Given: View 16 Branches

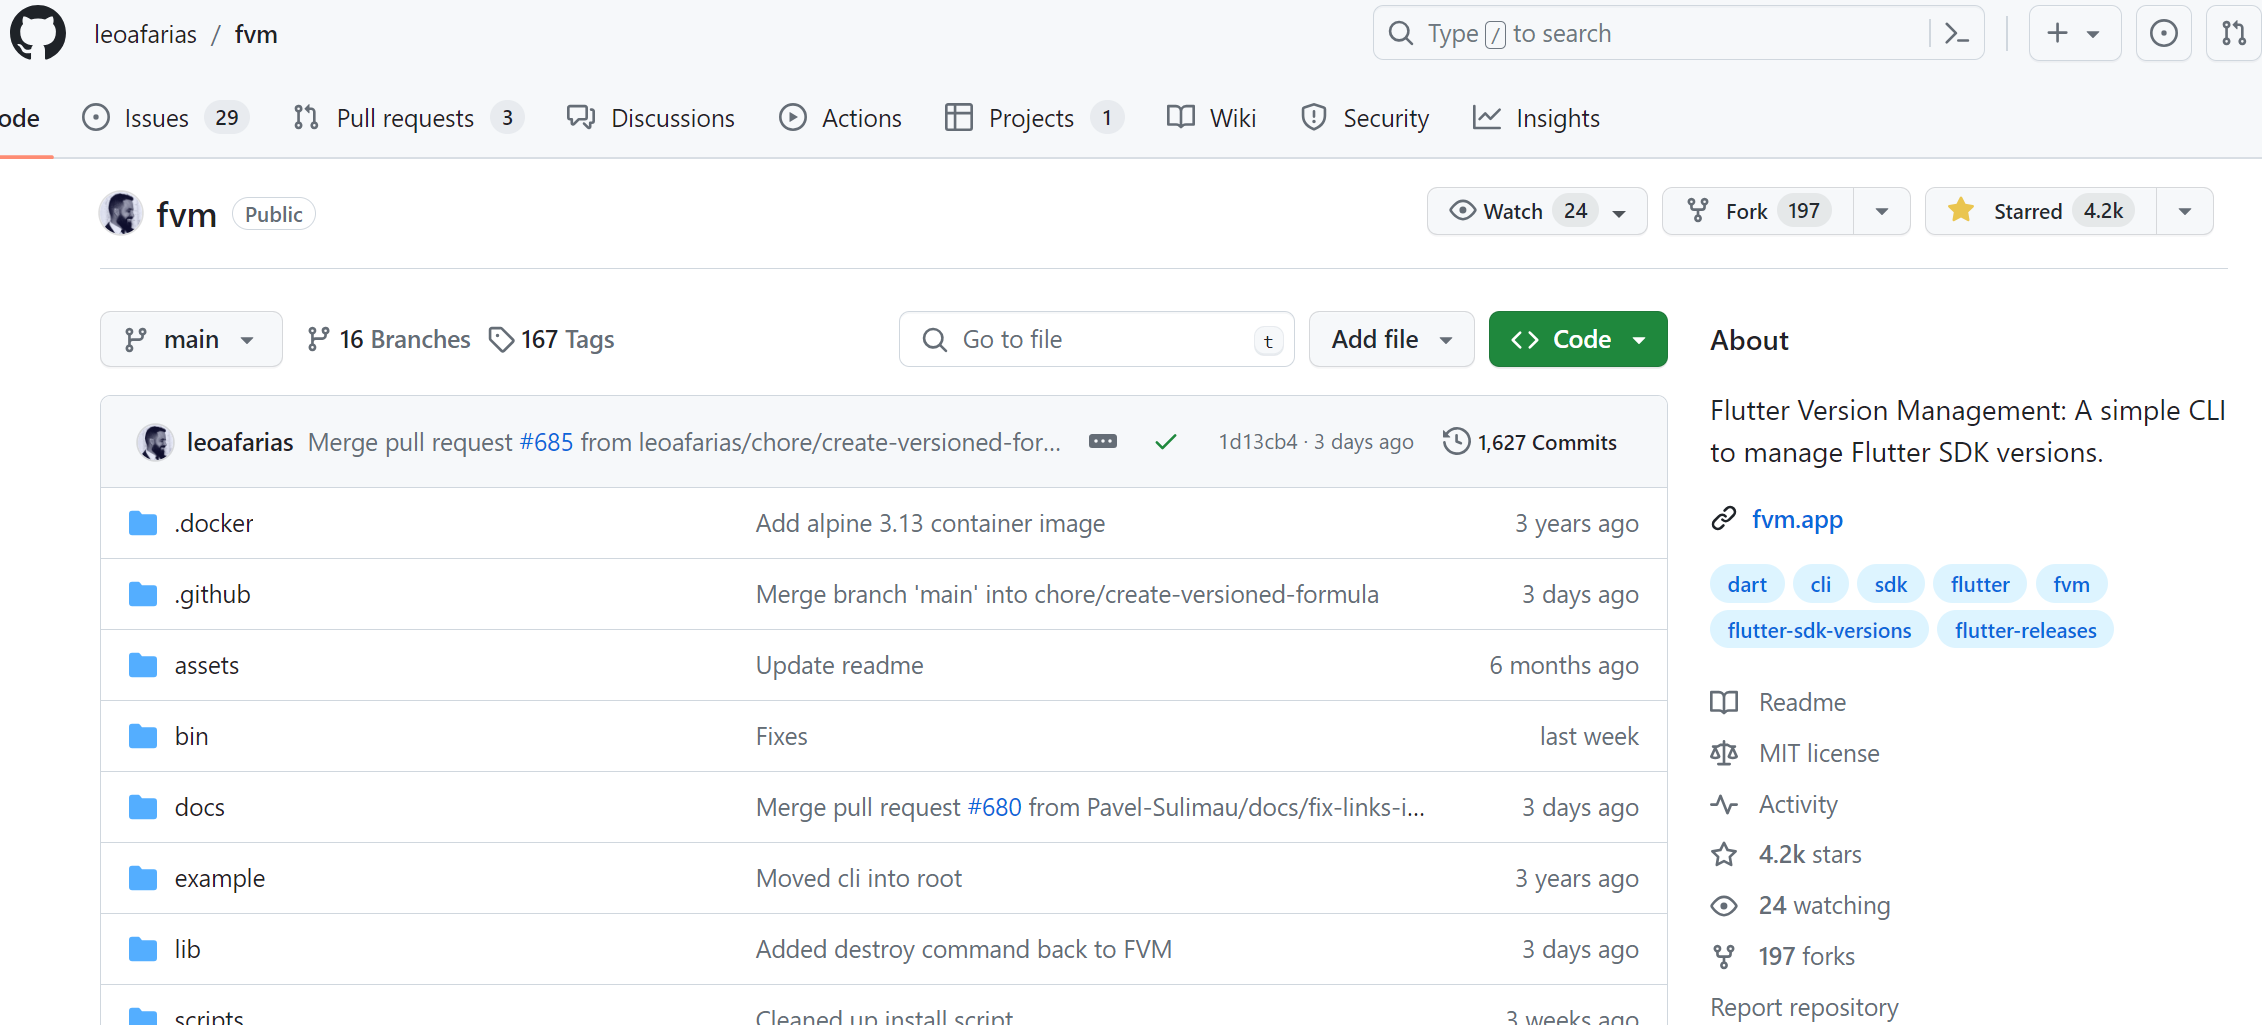Looking at the screenshot, I should pyautogui.click(x=389, y=339).
